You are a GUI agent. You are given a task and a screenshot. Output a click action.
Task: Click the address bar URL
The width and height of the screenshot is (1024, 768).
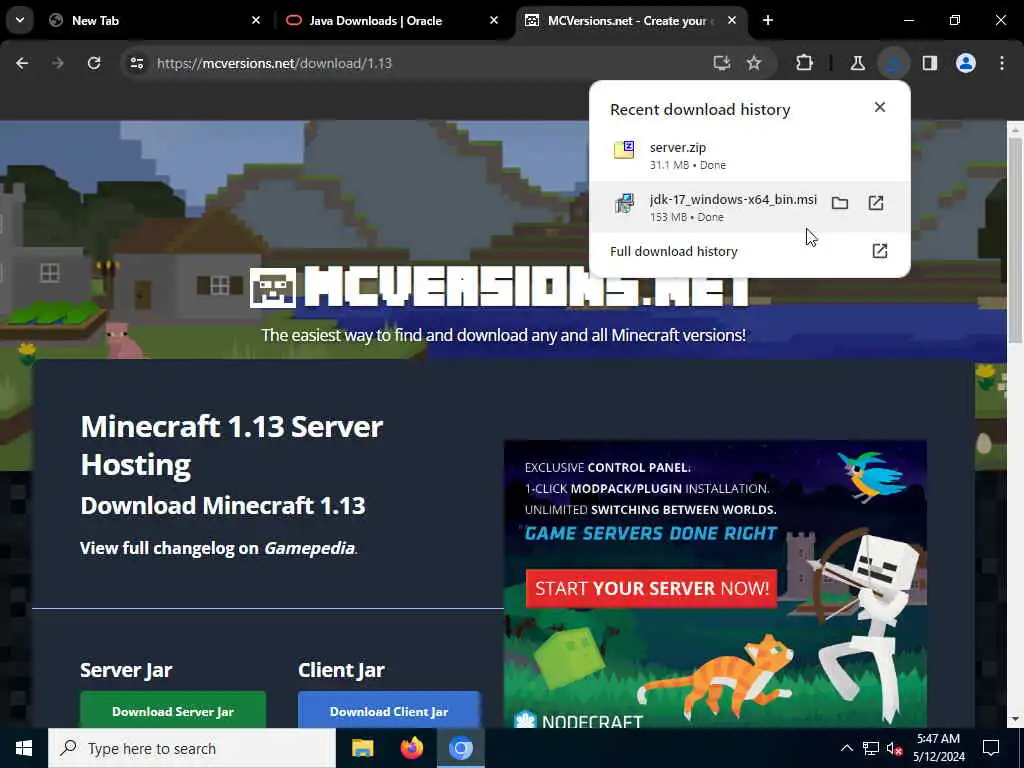pyautogui.click(x=274, y=63)
